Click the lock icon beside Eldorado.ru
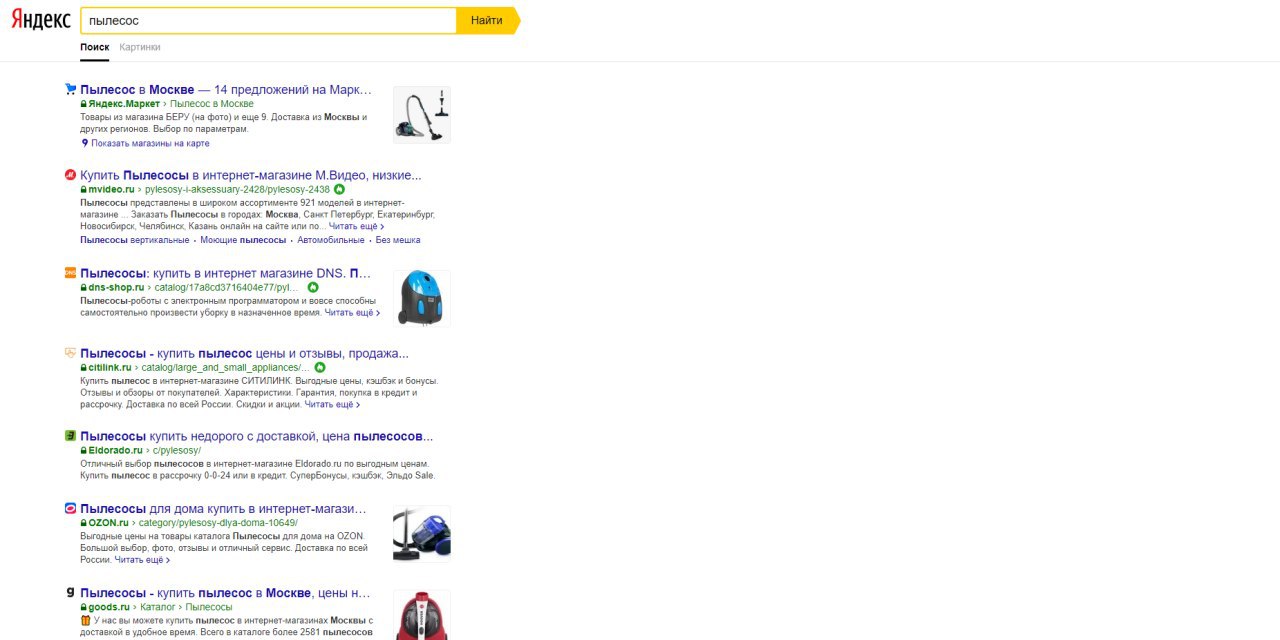Screen dimensions: 1280x640 [x=84, y=450]
